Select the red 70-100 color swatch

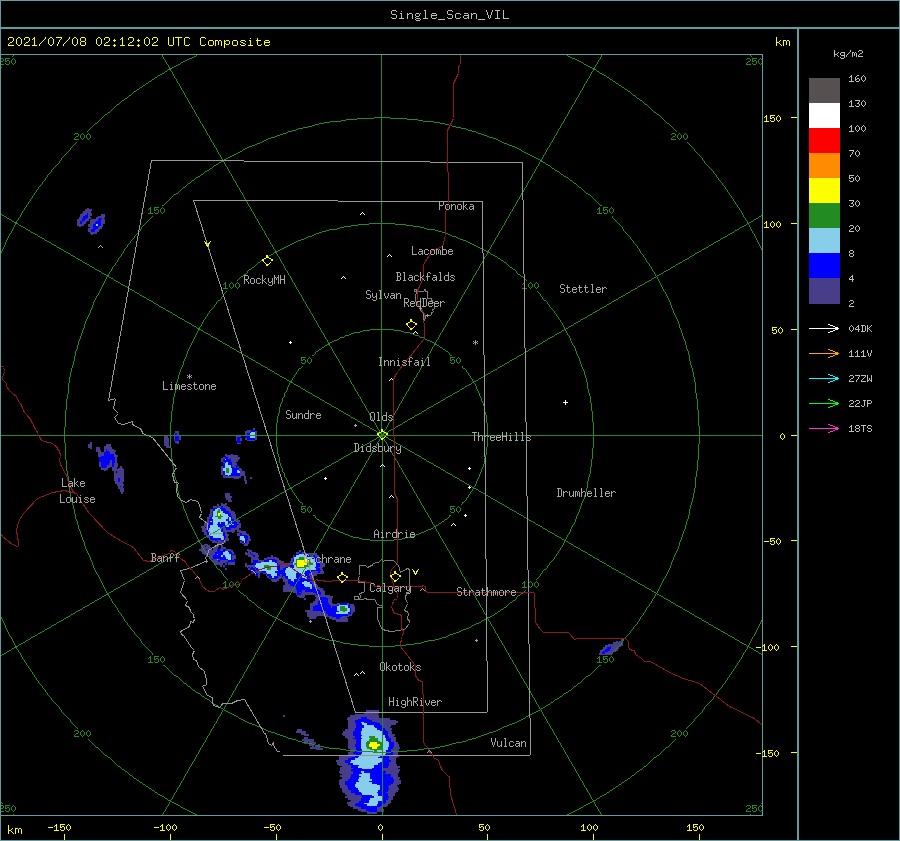coord(824,141)
